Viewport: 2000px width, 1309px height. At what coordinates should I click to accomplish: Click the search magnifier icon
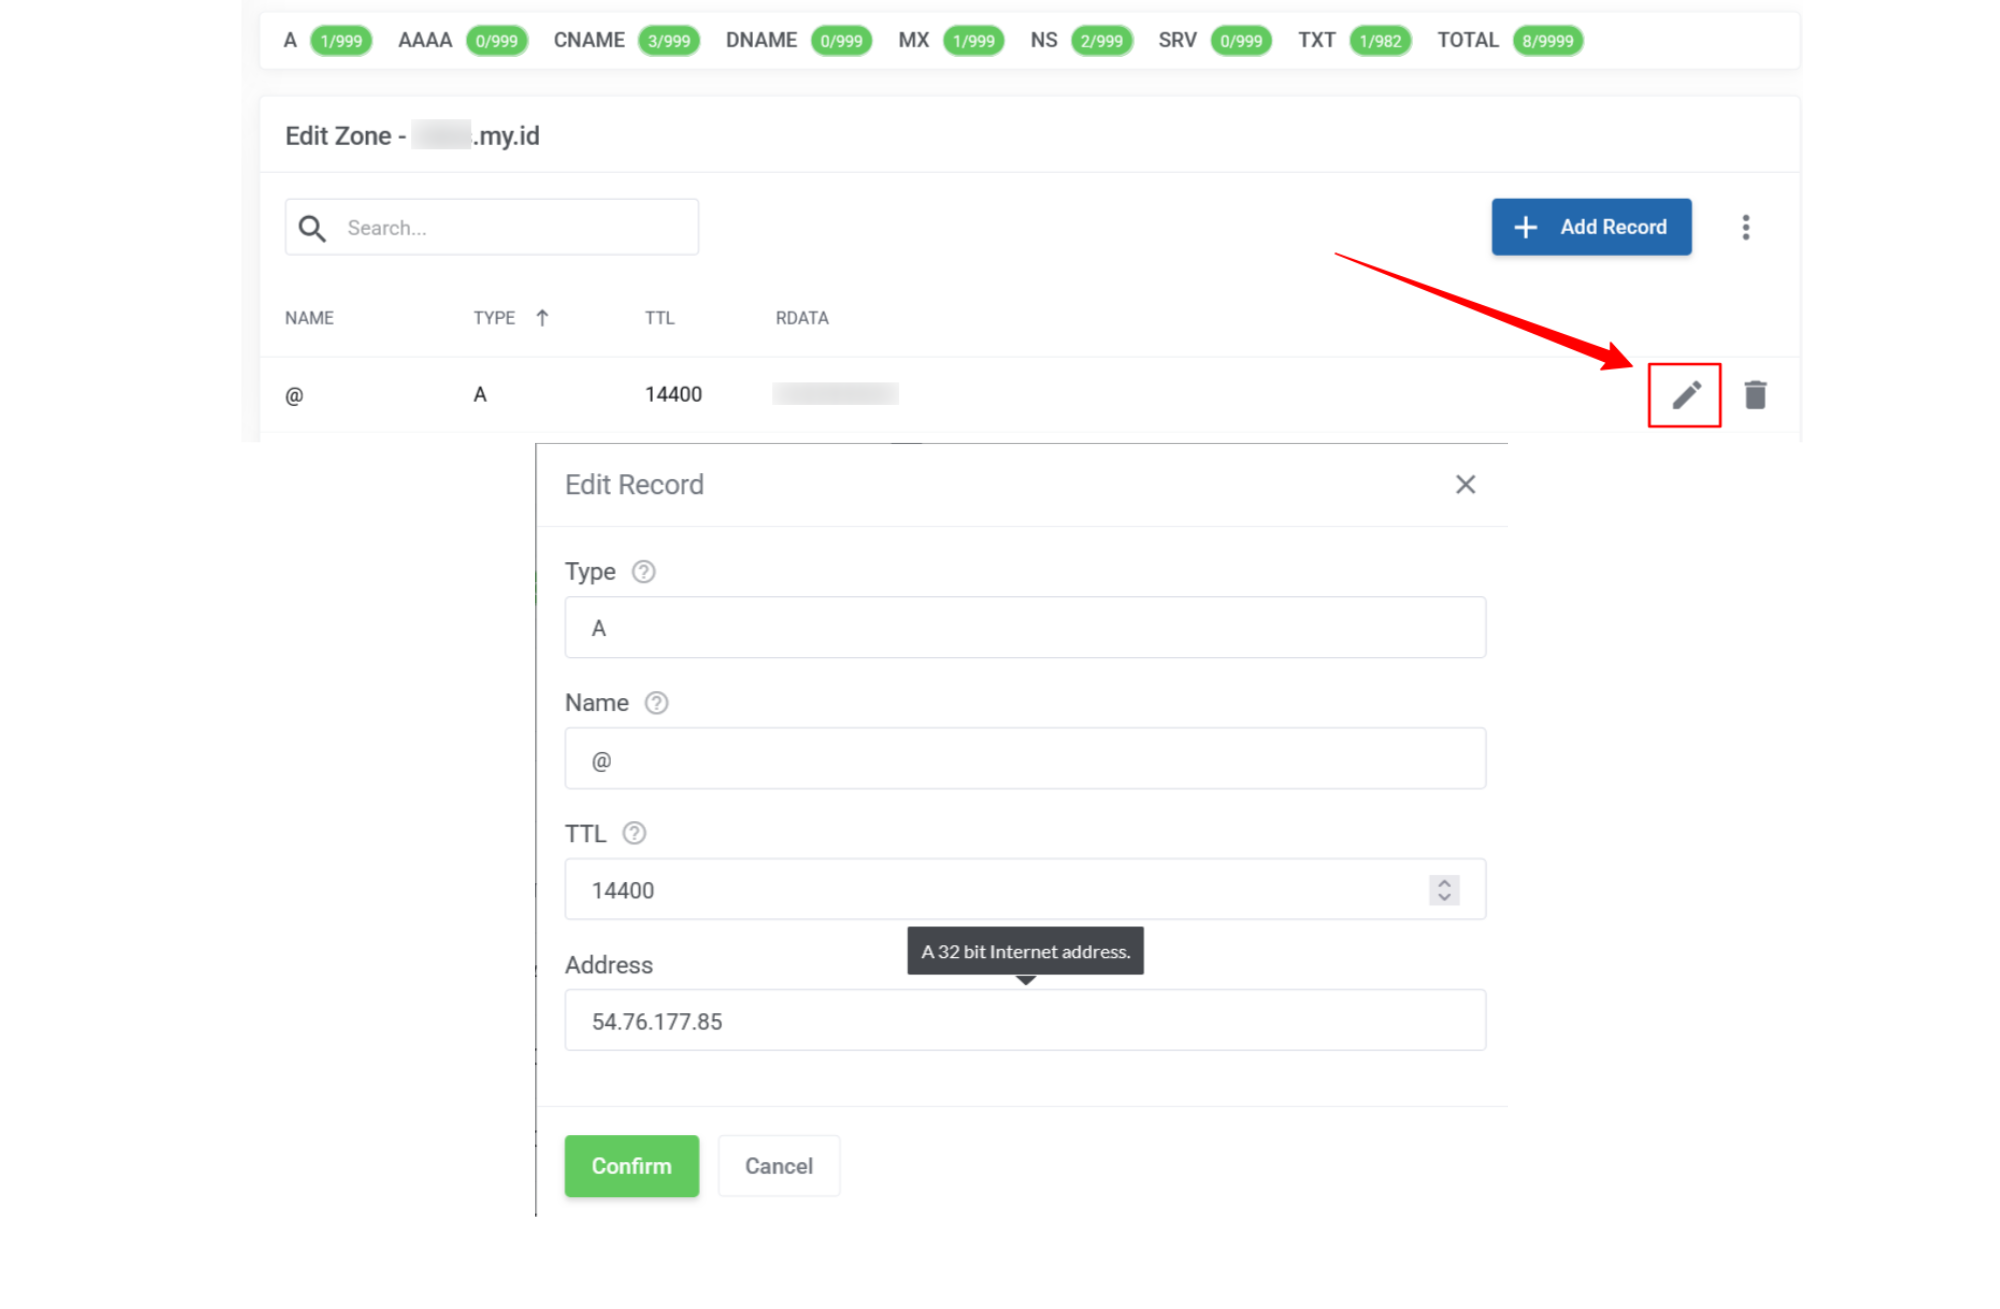pos(312,228)
